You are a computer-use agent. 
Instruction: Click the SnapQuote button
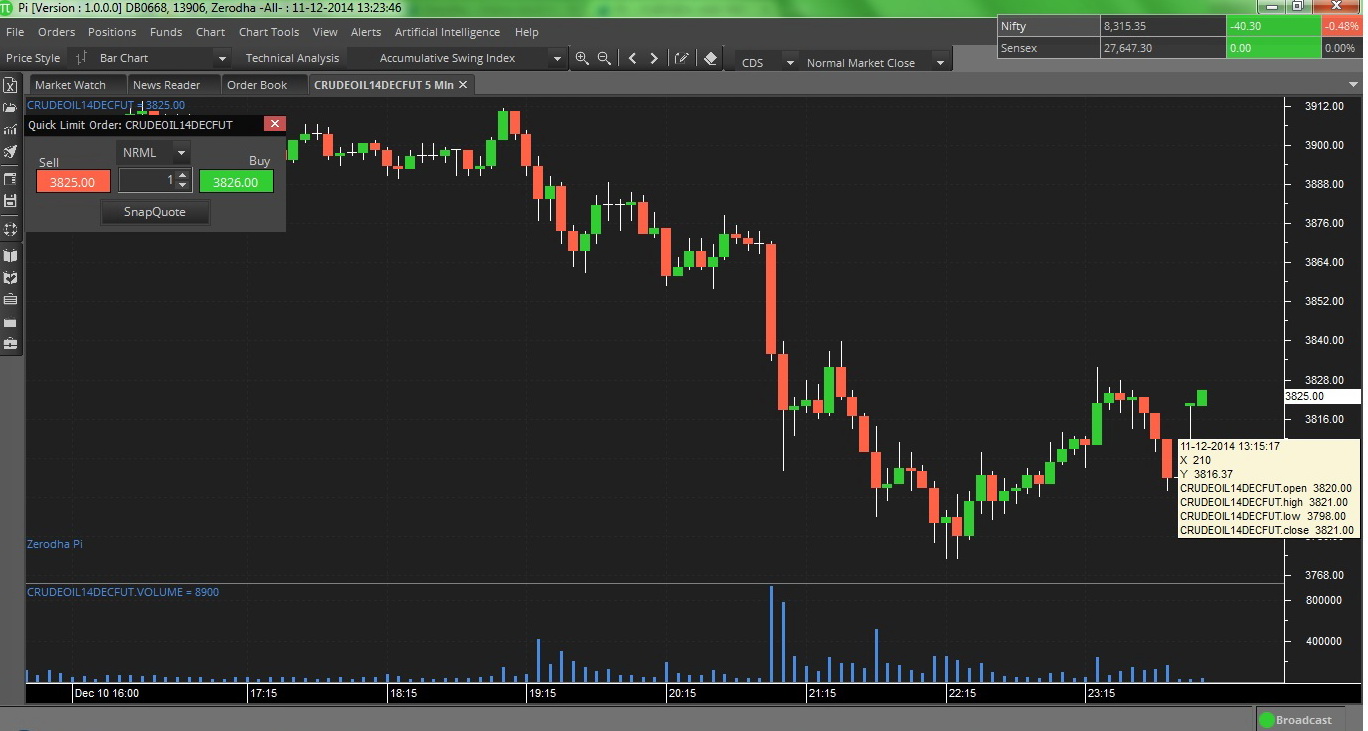pyautogui.click(x=155, y=212)
